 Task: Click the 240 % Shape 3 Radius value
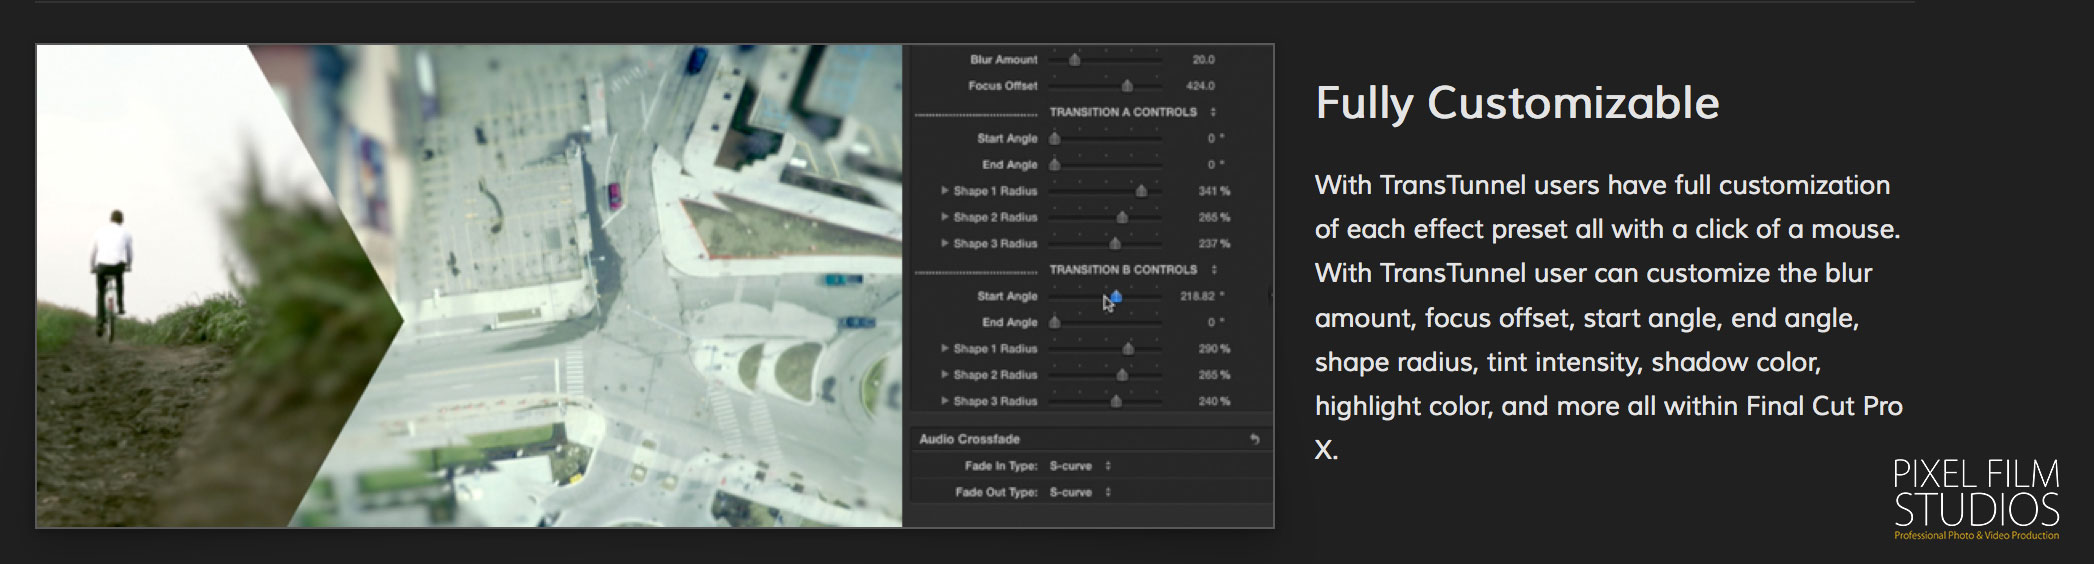coord(1214,401)
